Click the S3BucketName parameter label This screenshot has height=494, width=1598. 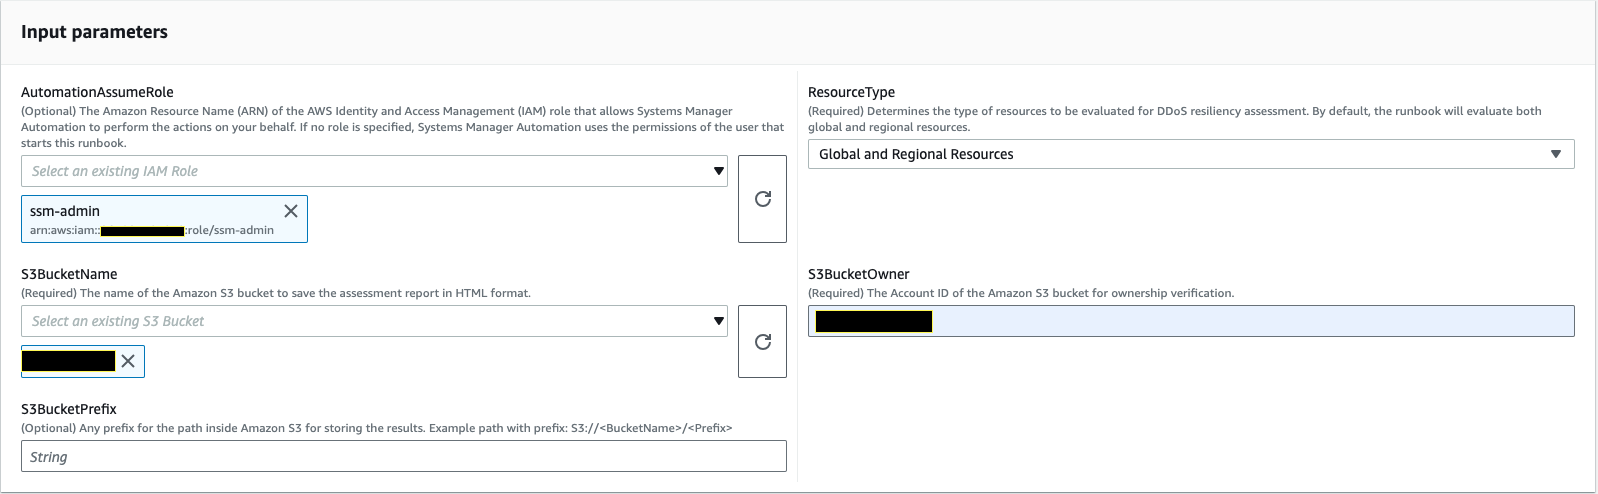69,274
